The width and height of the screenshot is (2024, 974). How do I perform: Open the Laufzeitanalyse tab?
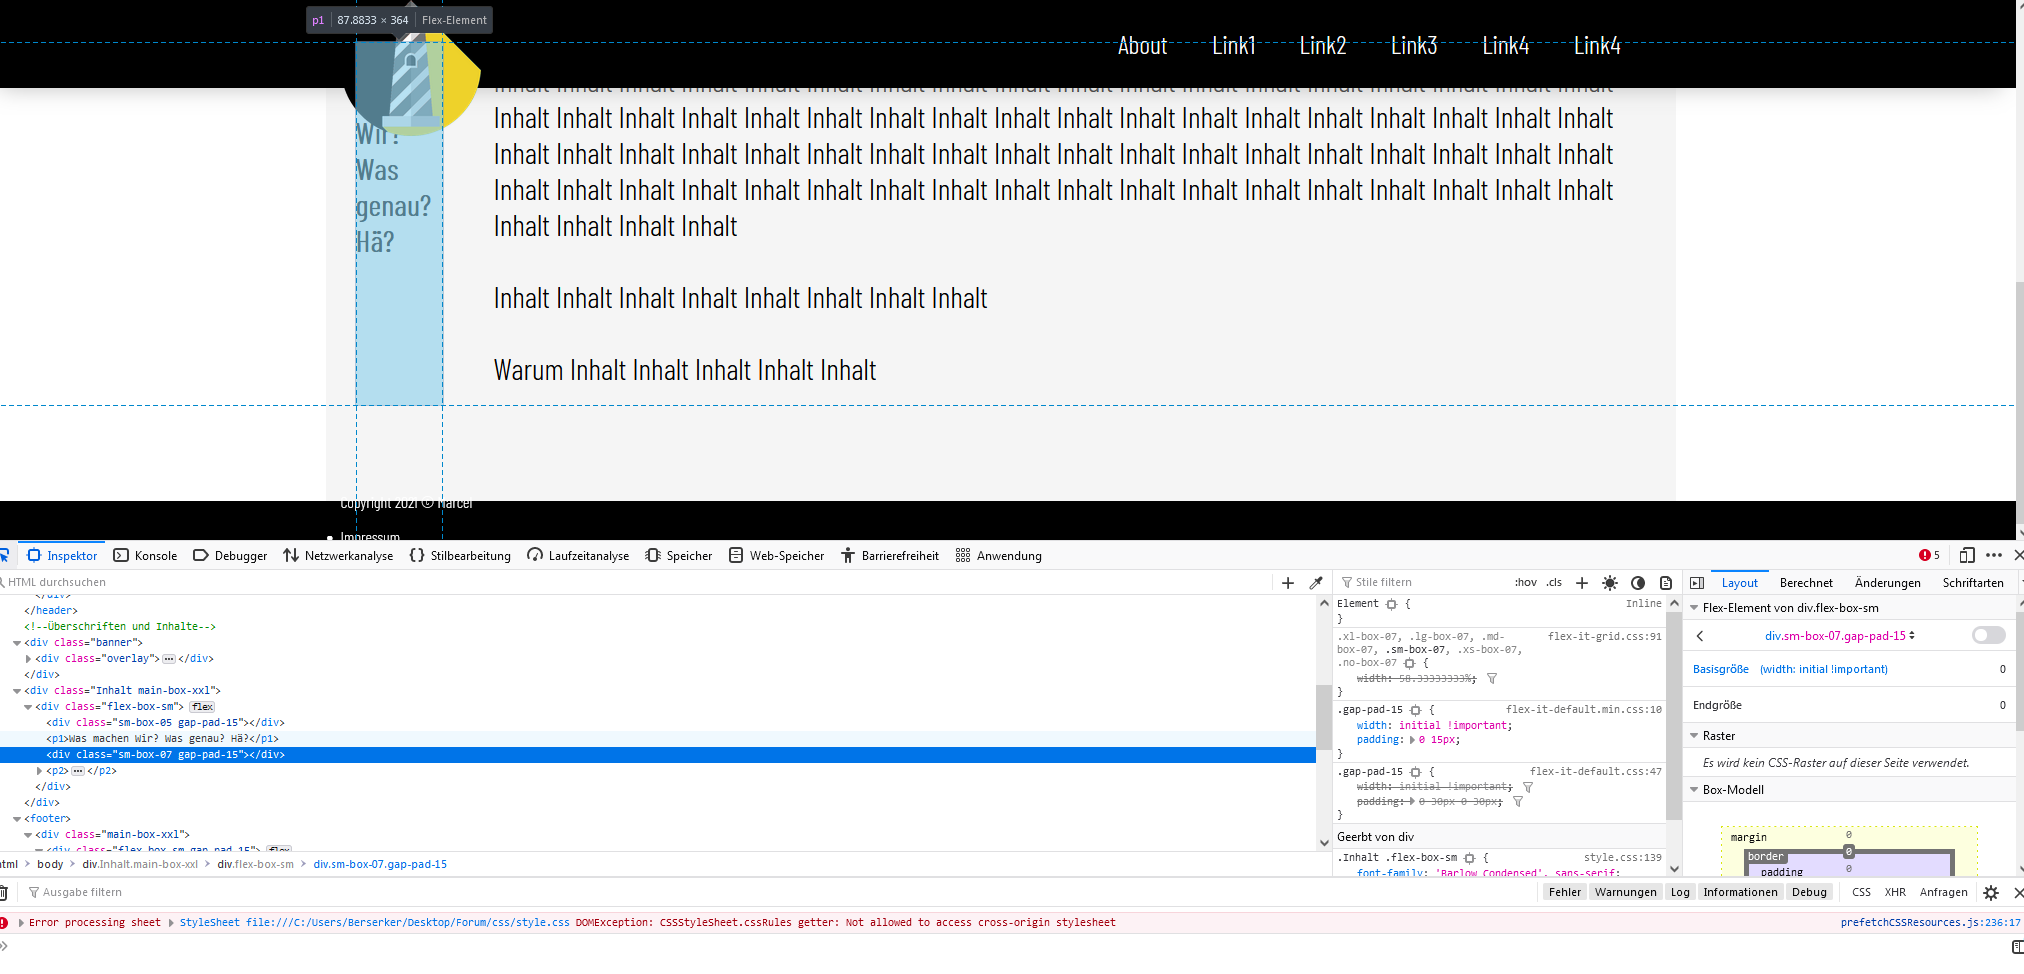pyautogui.click(x=578, y=556)
